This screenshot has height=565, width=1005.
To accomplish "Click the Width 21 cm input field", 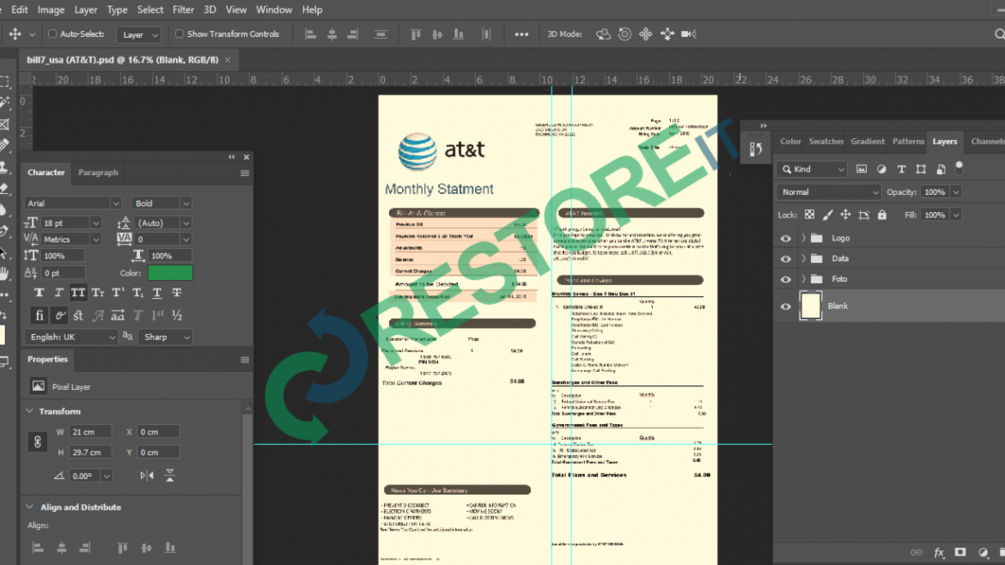I will click(x=90, y=432).
